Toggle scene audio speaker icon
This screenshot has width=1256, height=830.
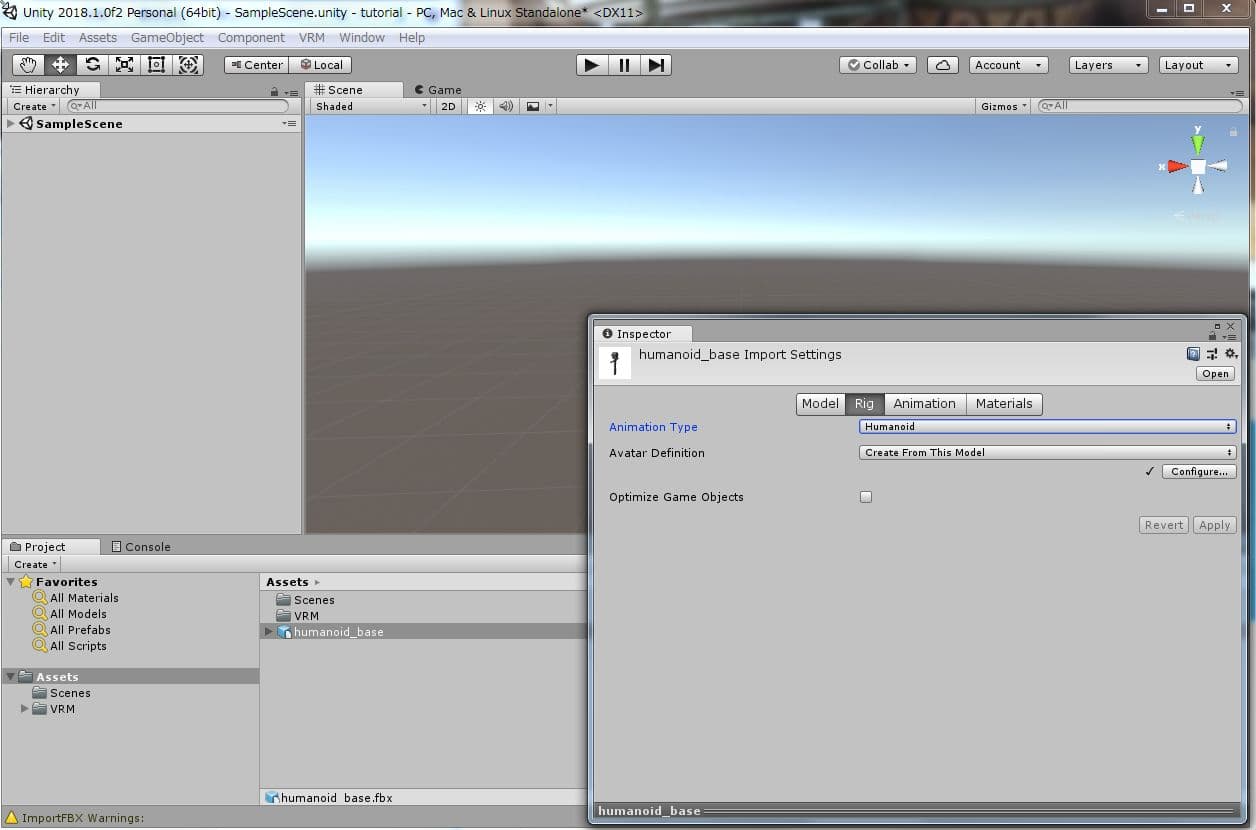[x=506, y=106]
